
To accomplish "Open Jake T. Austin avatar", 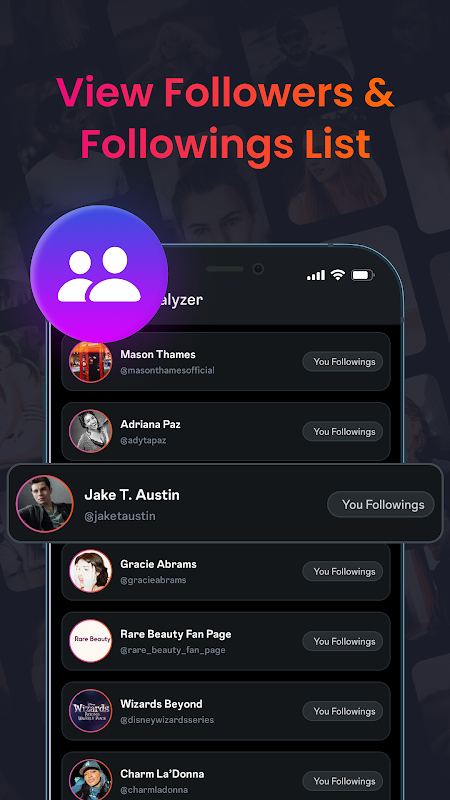I will point(45,504).
